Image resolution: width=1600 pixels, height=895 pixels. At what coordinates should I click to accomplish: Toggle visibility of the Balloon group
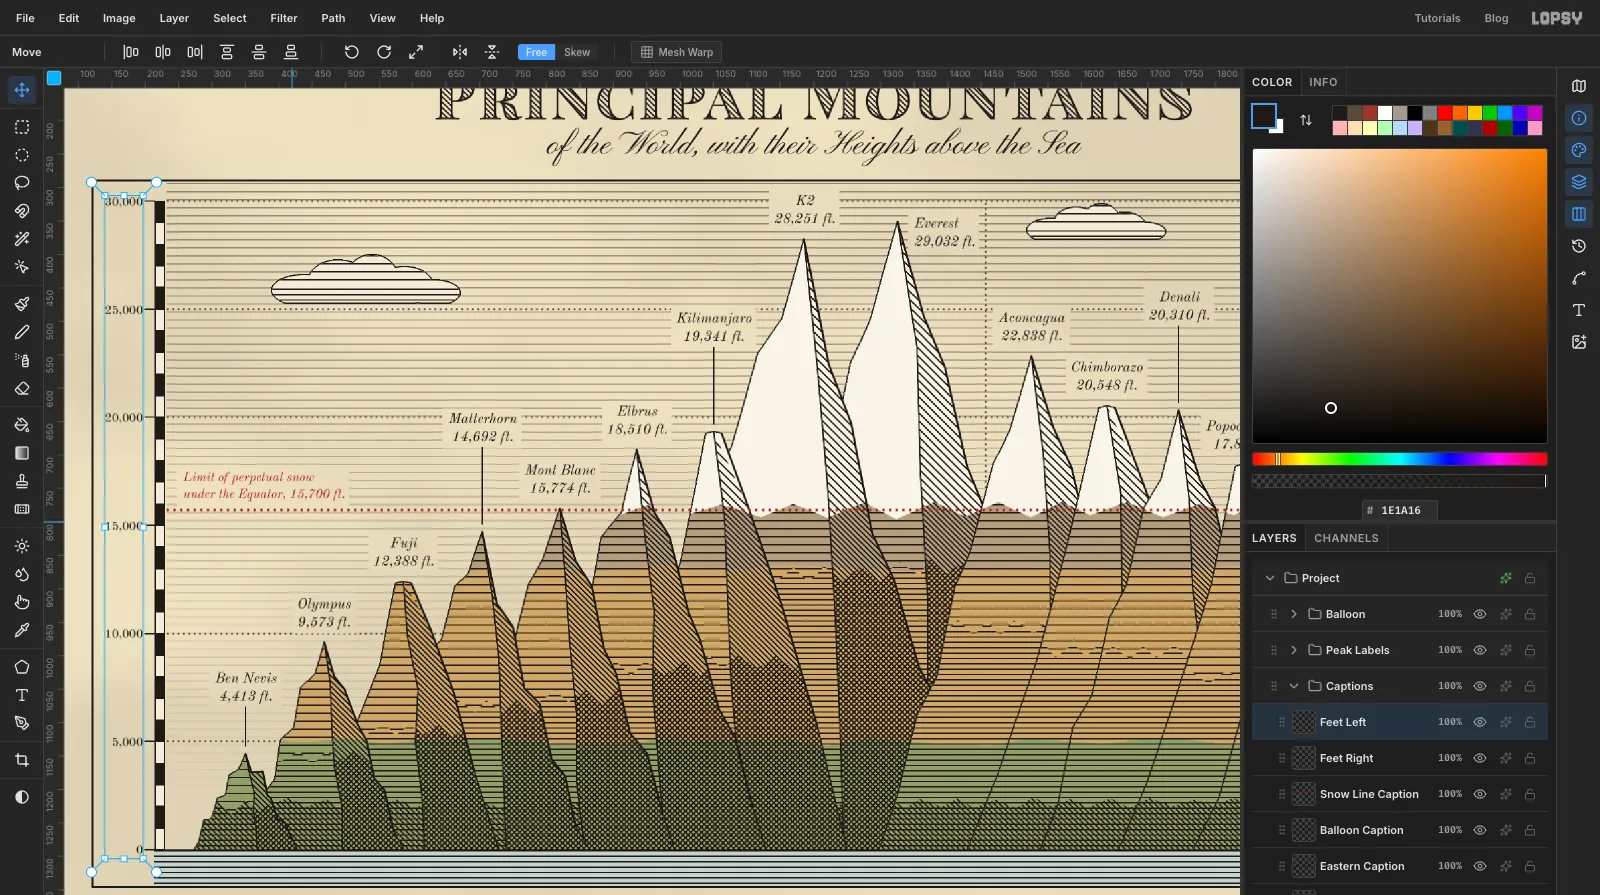point(1480,614)
